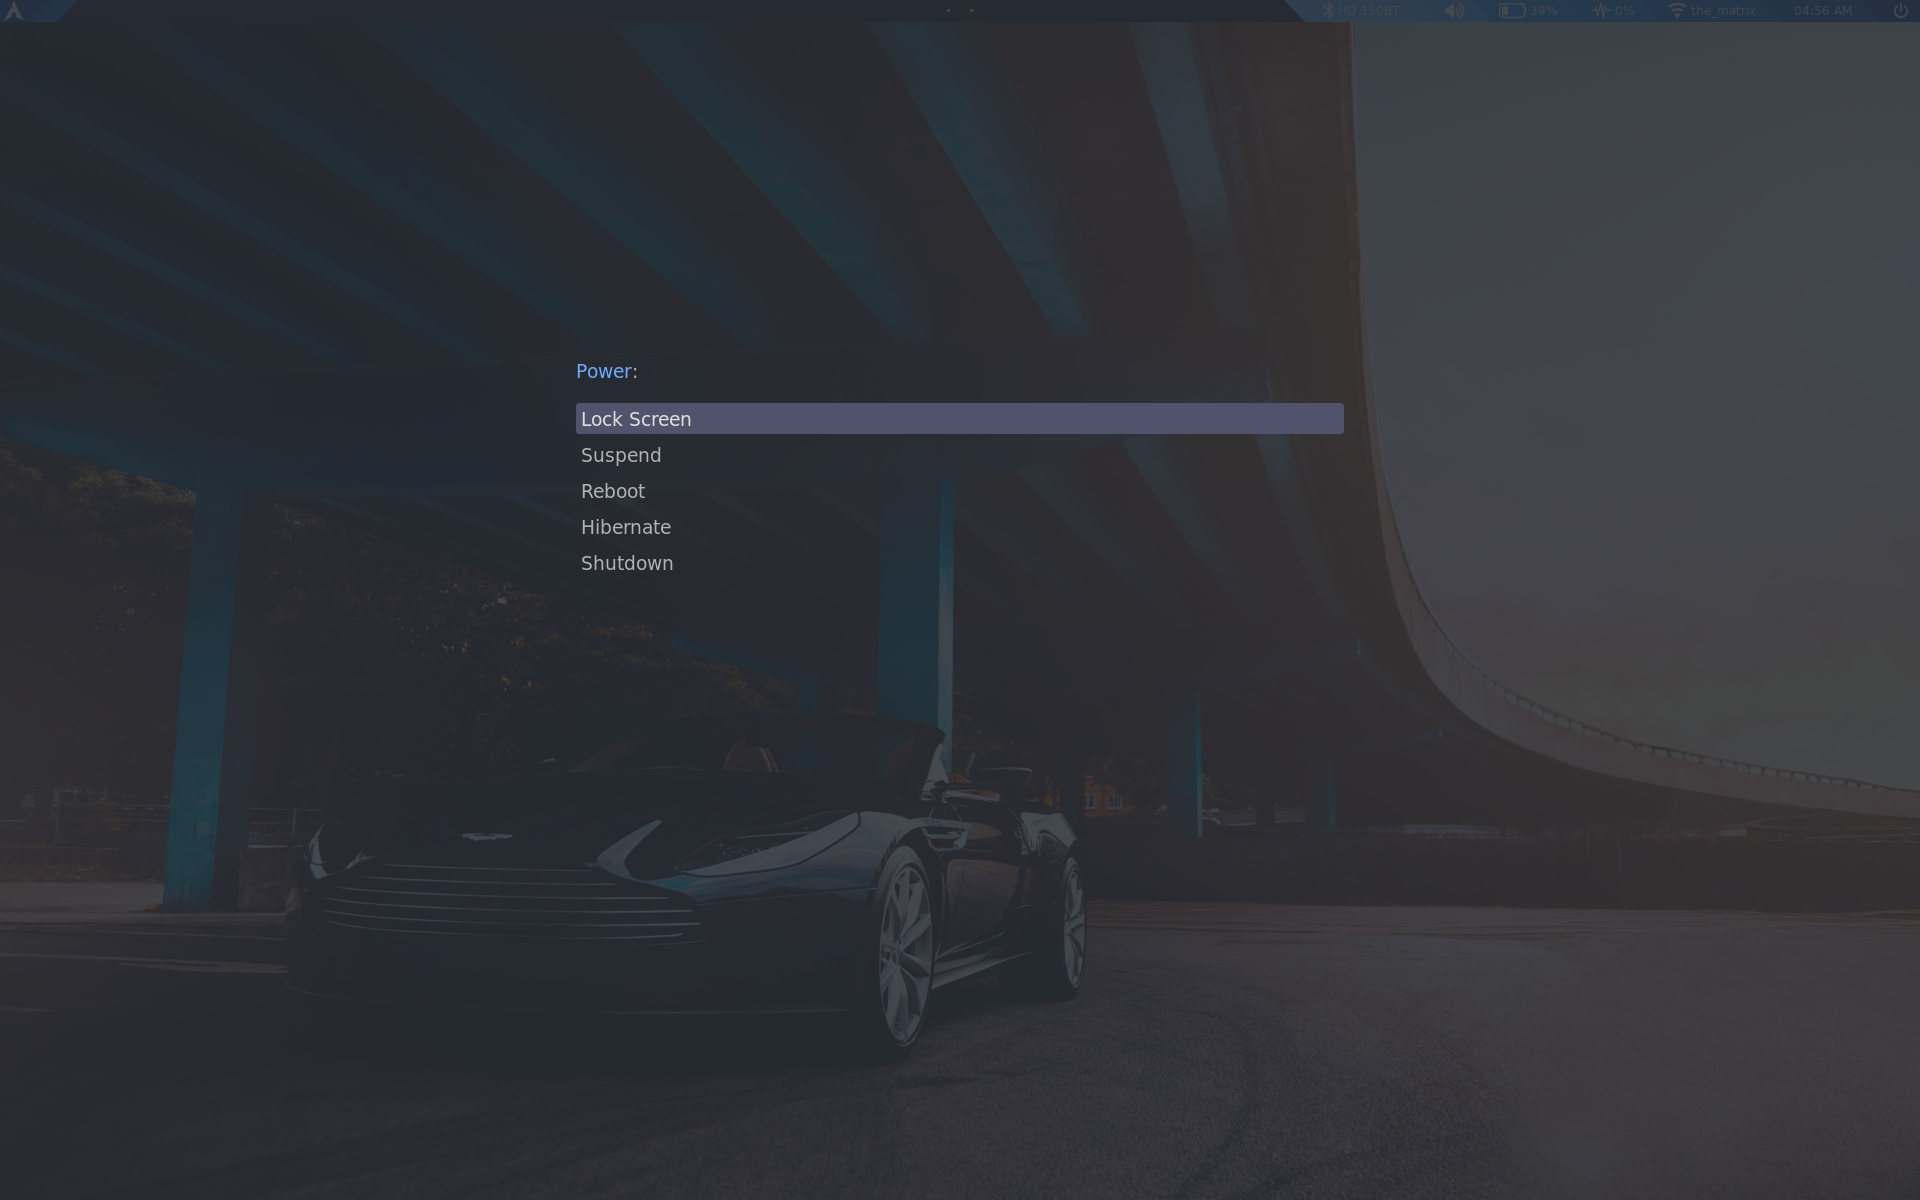Click the HD 350BT device label

click(1369, 11)
